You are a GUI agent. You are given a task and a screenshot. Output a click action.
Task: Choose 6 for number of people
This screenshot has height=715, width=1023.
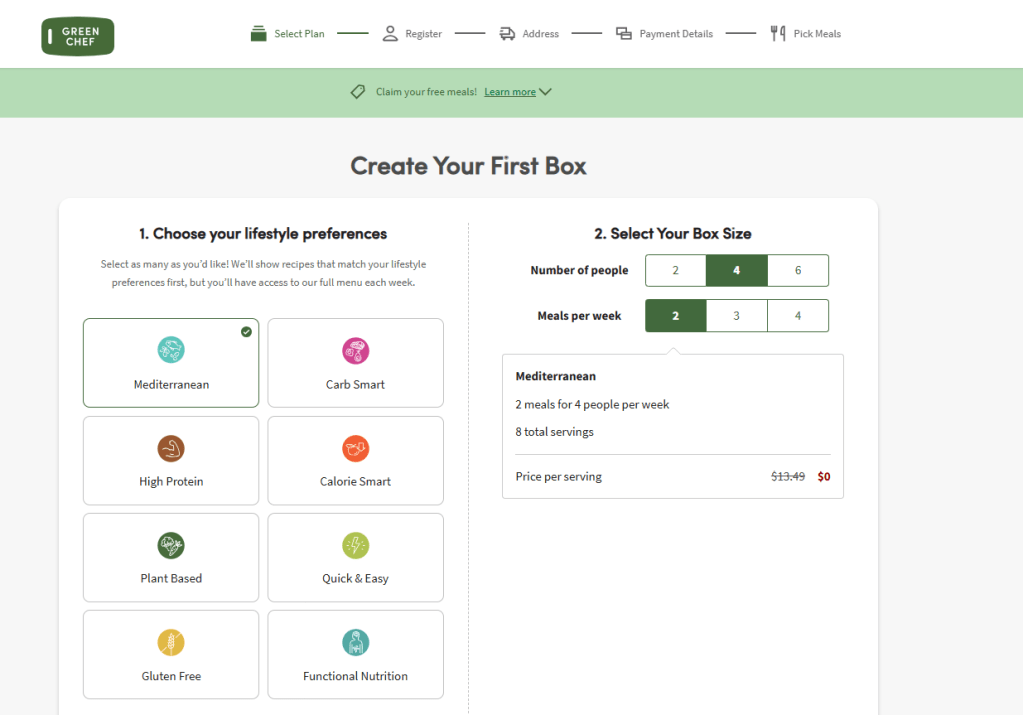(x=797, y=271)
